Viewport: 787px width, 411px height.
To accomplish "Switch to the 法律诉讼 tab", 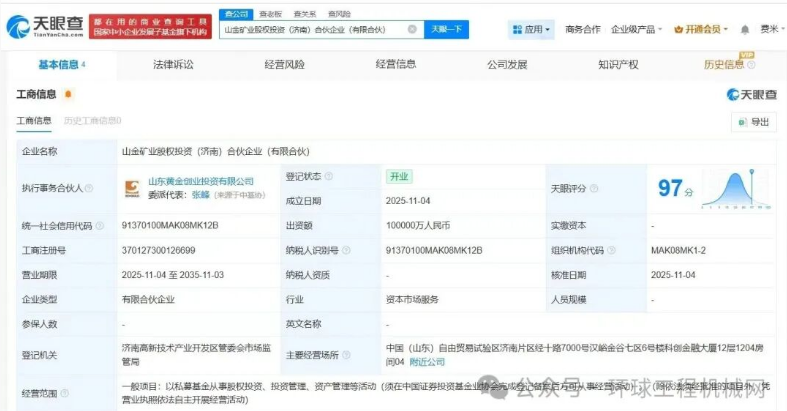I will [x=173, y=65].
